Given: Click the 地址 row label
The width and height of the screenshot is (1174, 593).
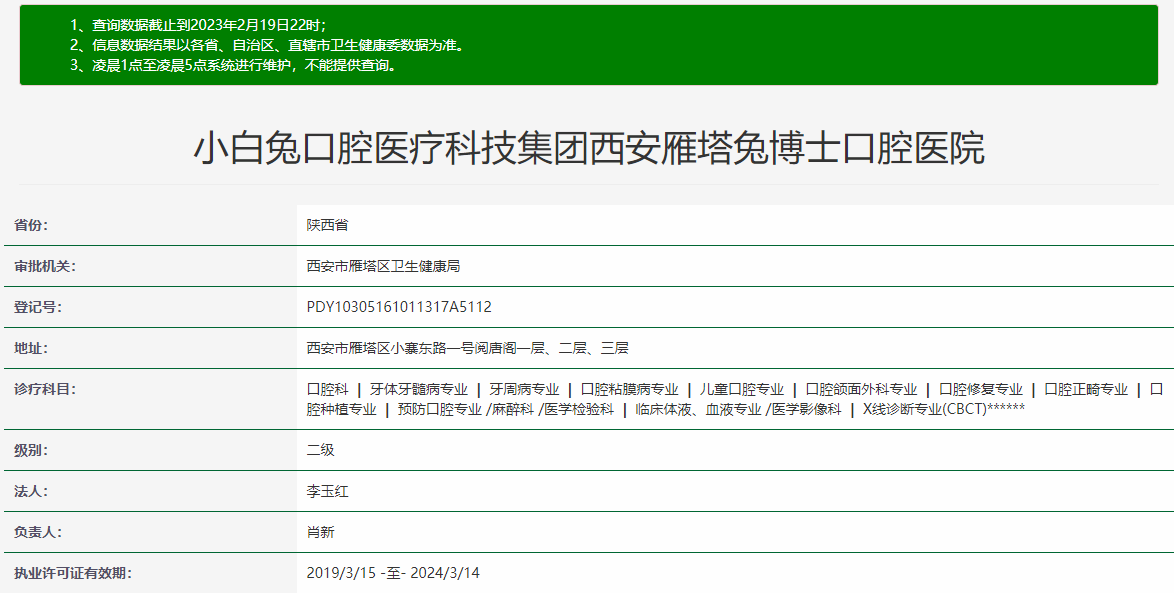Looking at the screenshot, I should [30, 348].
